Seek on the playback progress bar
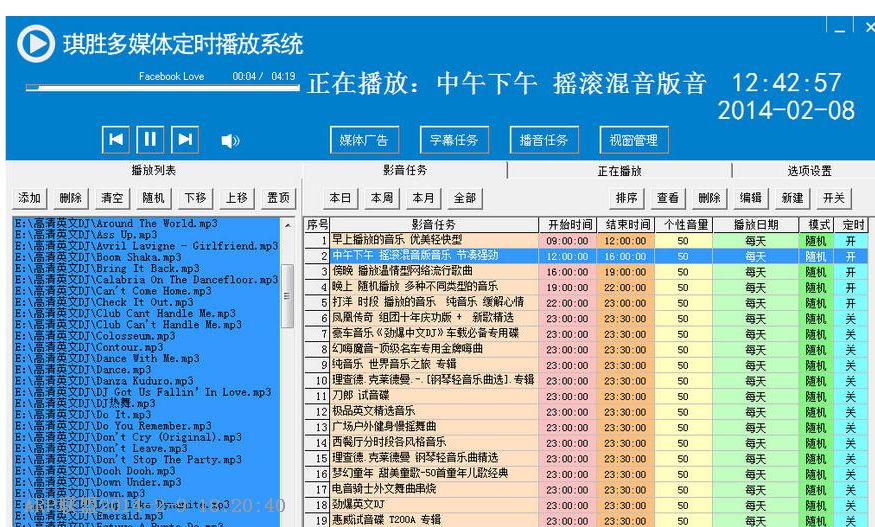Screen dimensions: 875x527 (x=162, y=88)
